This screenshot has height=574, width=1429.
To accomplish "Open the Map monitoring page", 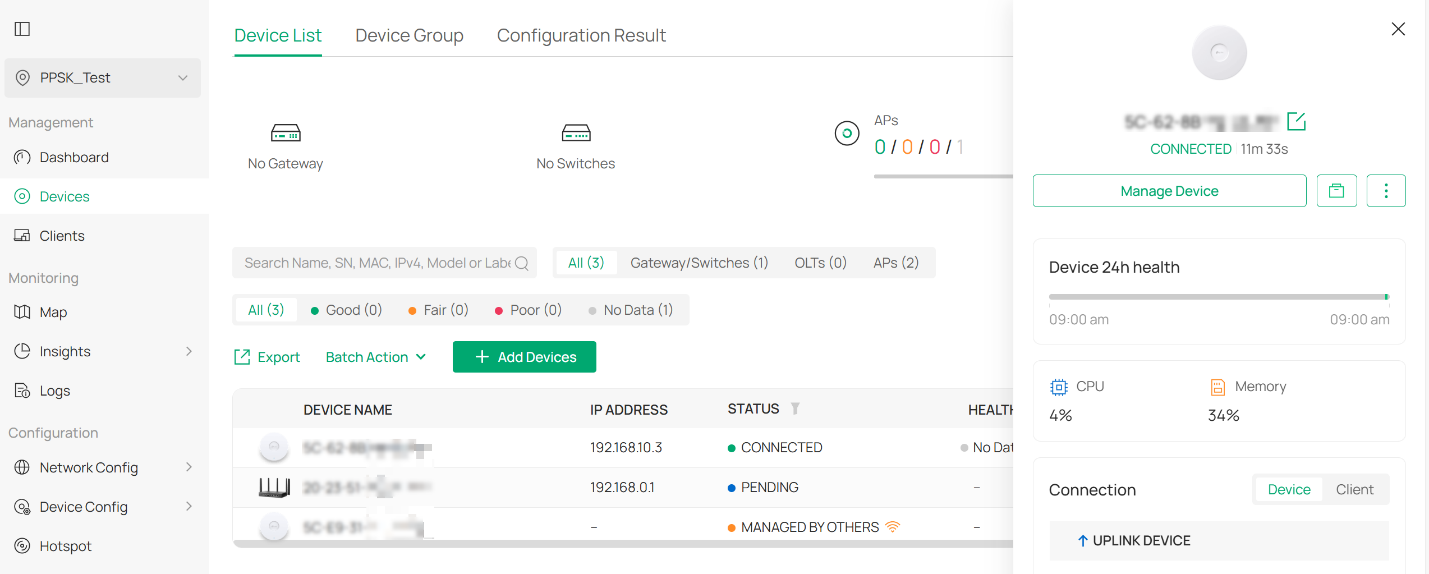I will (53, 312).
